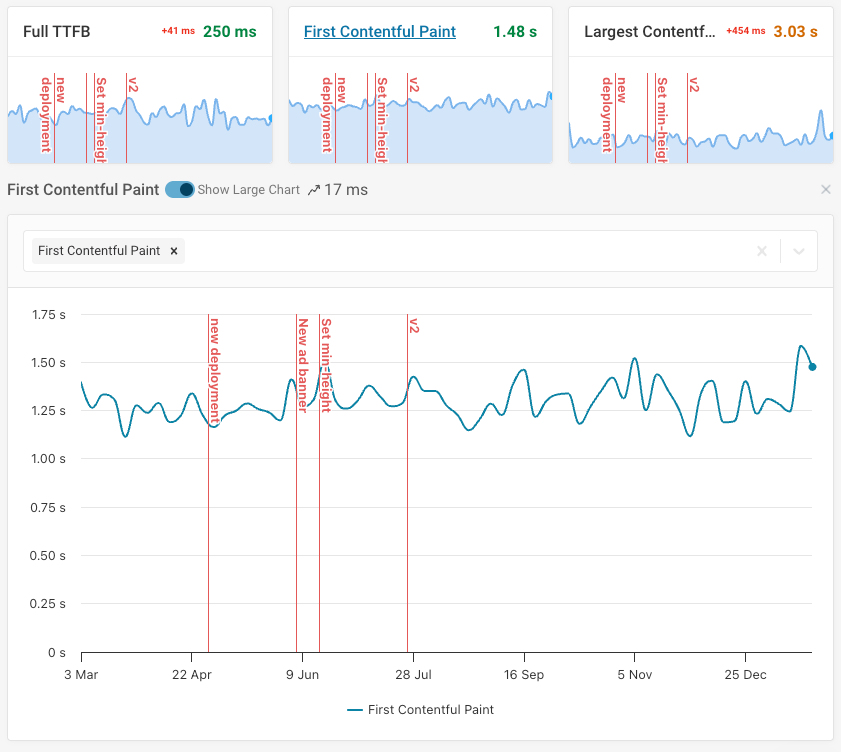Viewport: 841px width, 752px height.
Task: Click the trend arrow icon beside 17 ms
Action: coord(314,190)
